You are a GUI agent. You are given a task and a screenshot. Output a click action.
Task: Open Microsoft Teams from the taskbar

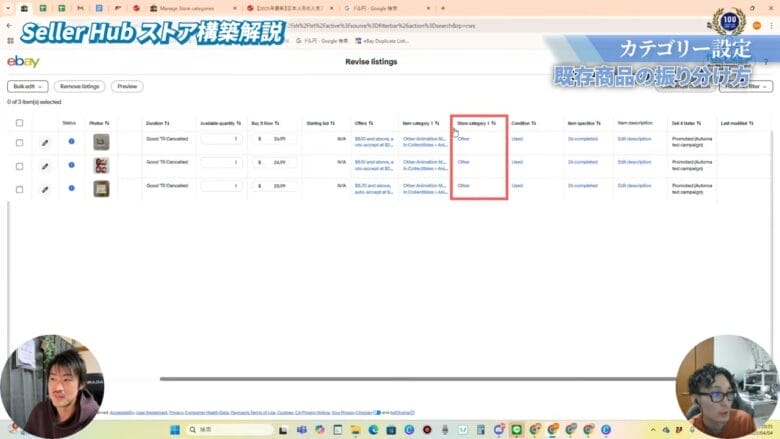coord(301,430)
